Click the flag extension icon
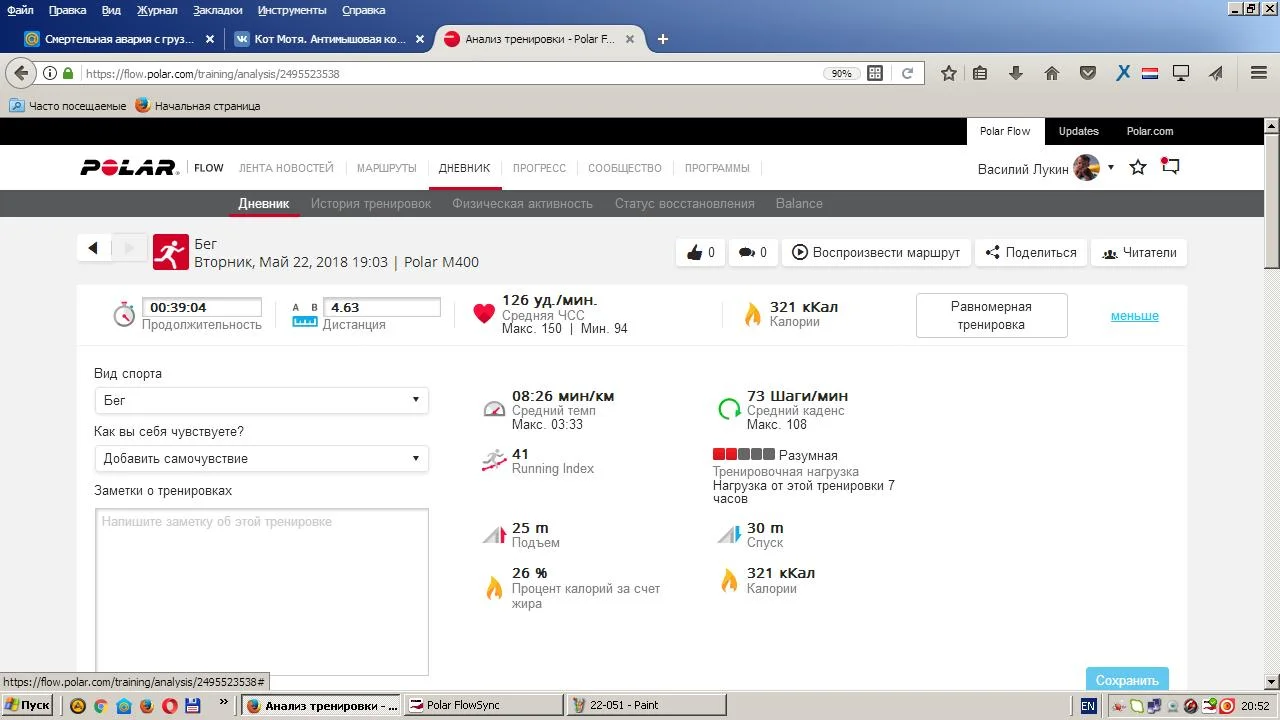1280x720 pixels. pos(1150,73)
